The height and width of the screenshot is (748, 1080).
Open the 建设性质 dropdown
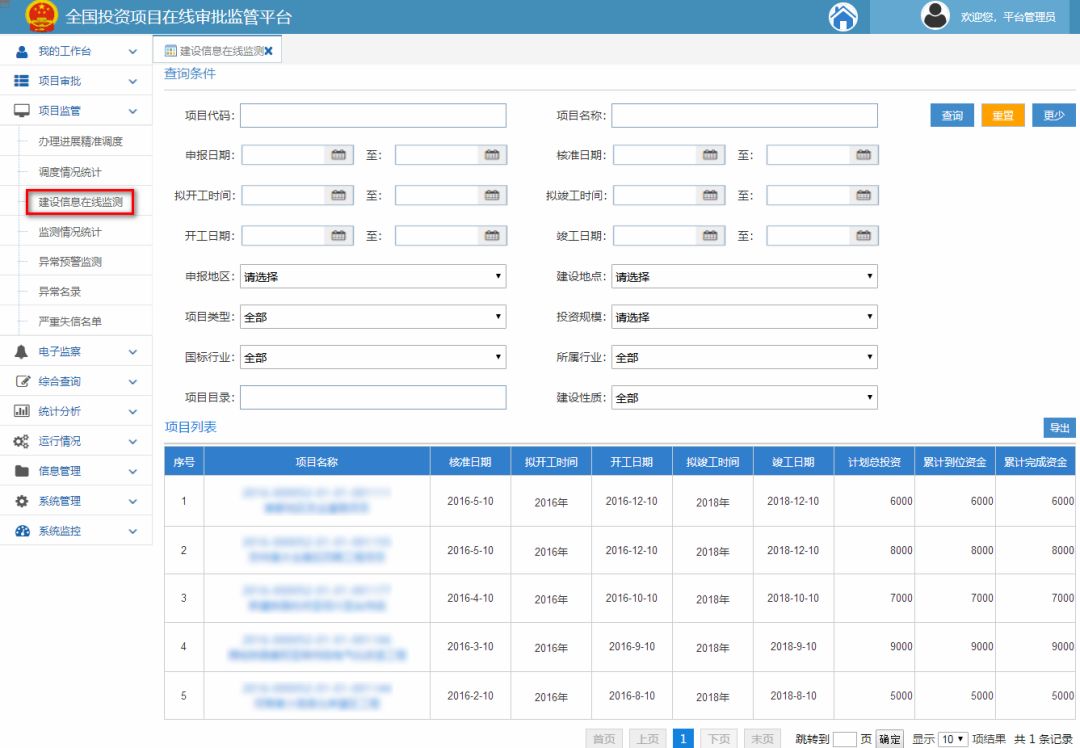coord(744,398)
